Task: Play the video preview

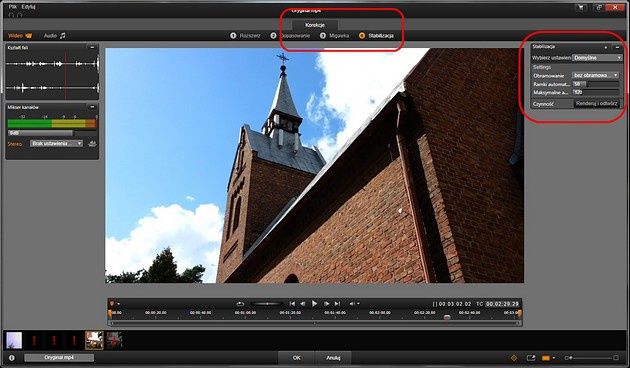Action: coord(315,304)
